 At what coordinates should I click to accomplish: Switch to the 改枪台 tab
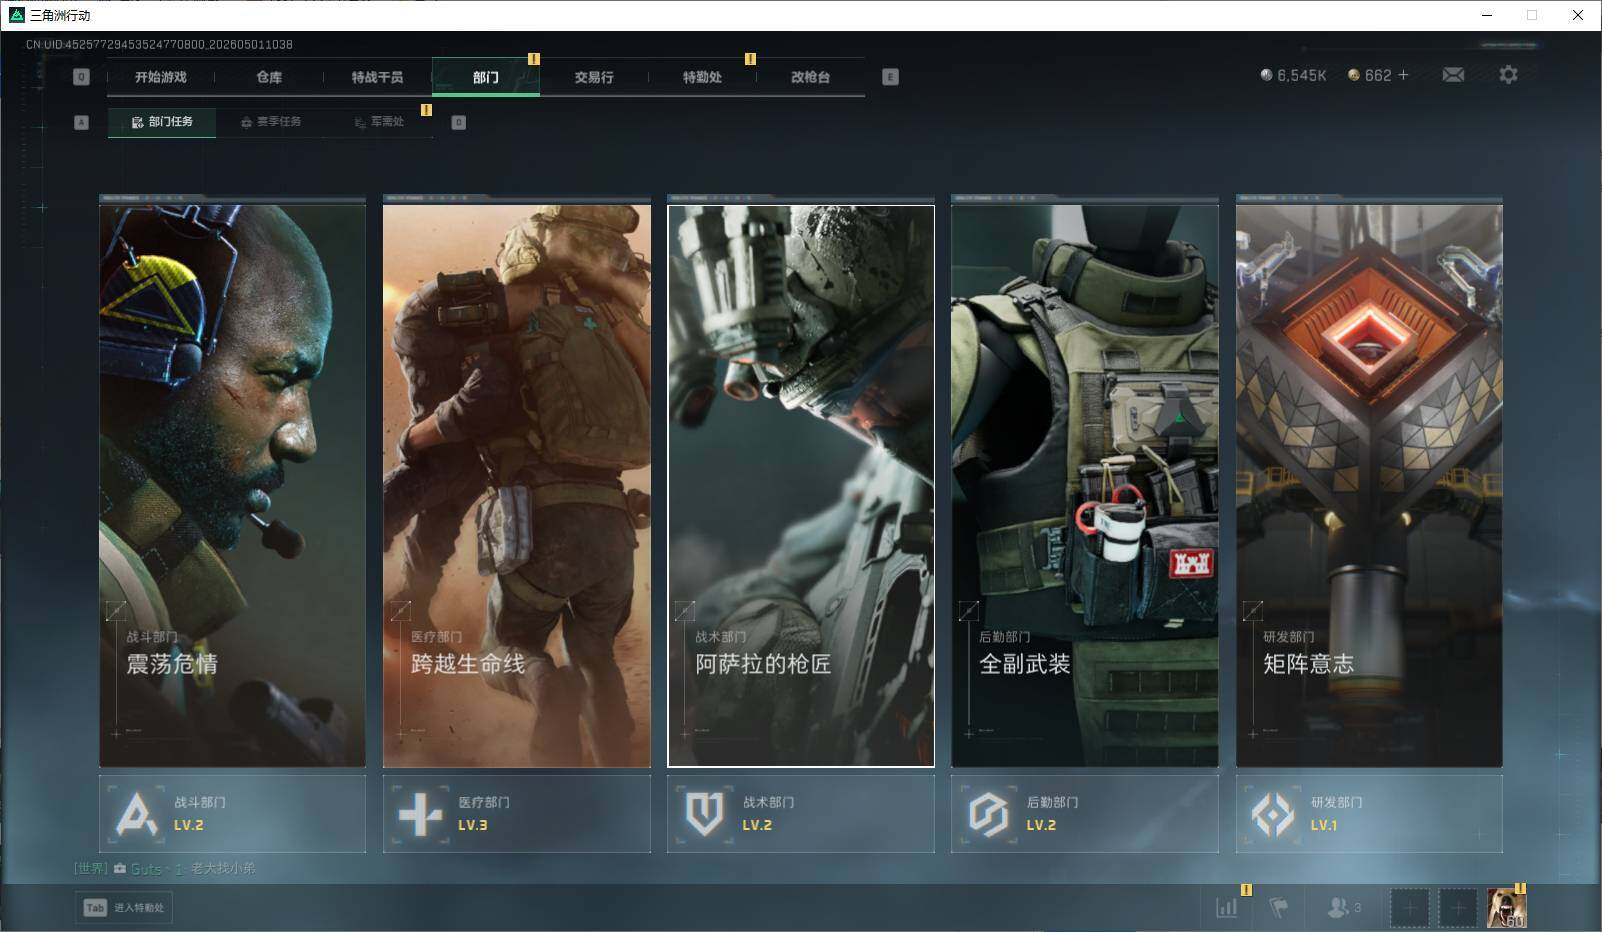pyautogui.click(x=810, y=77)
